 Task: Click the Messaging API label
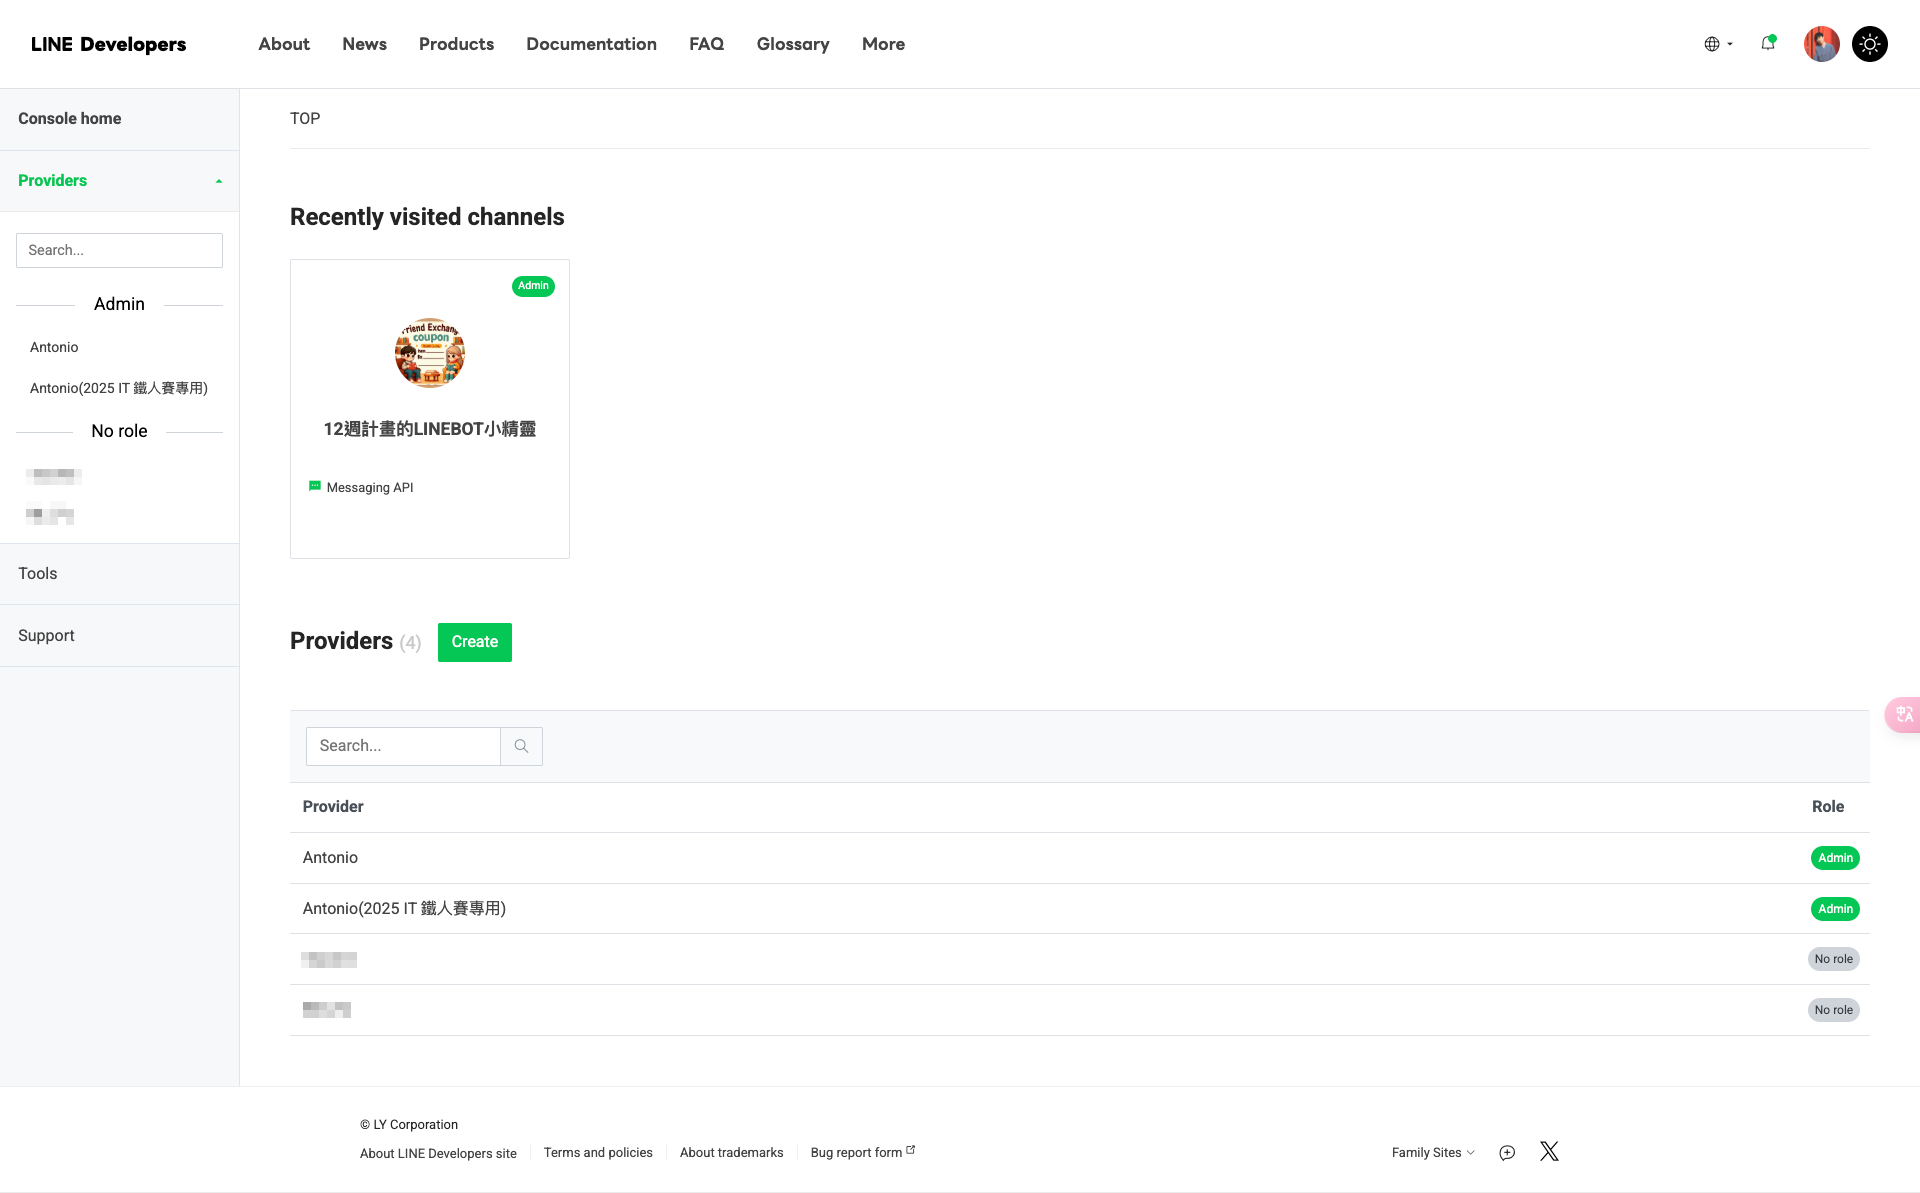(370, 488)
